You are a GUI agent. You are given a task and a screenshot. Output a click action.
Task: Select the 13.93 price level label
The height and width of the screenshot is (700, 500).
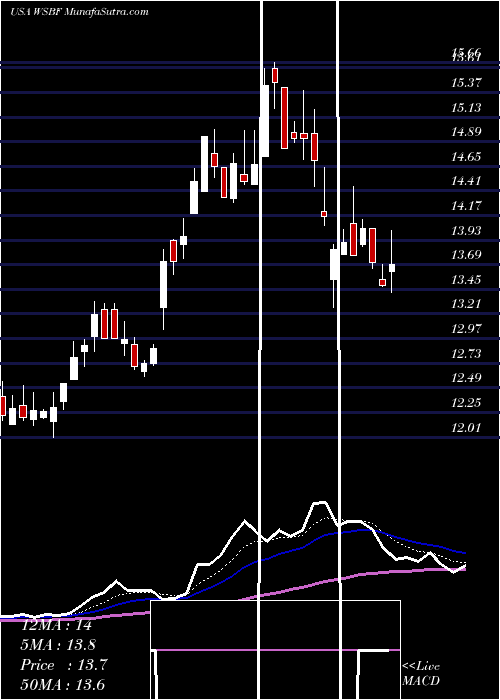pyautogui.click(x=467, y=230)
